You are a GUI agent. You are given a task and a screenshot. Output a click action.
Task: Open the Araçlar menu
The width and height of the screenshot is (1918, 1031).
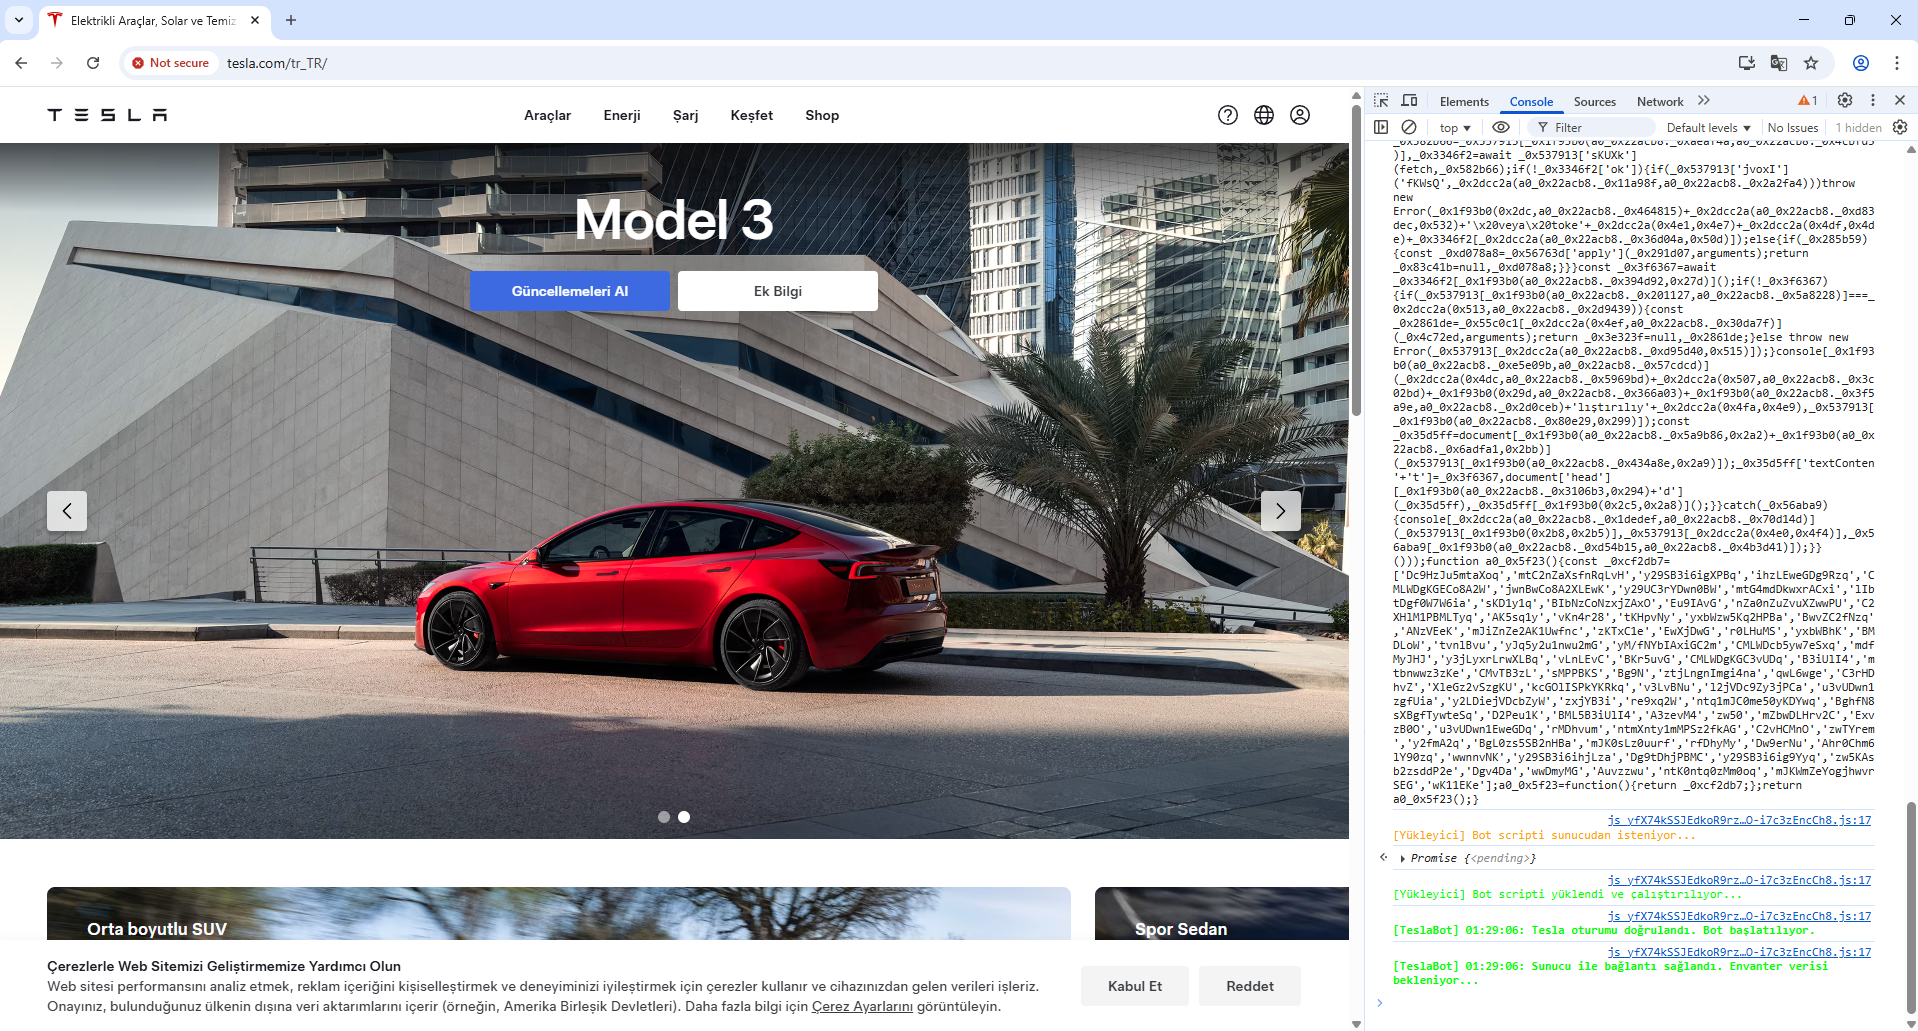(x=548, y=115)
